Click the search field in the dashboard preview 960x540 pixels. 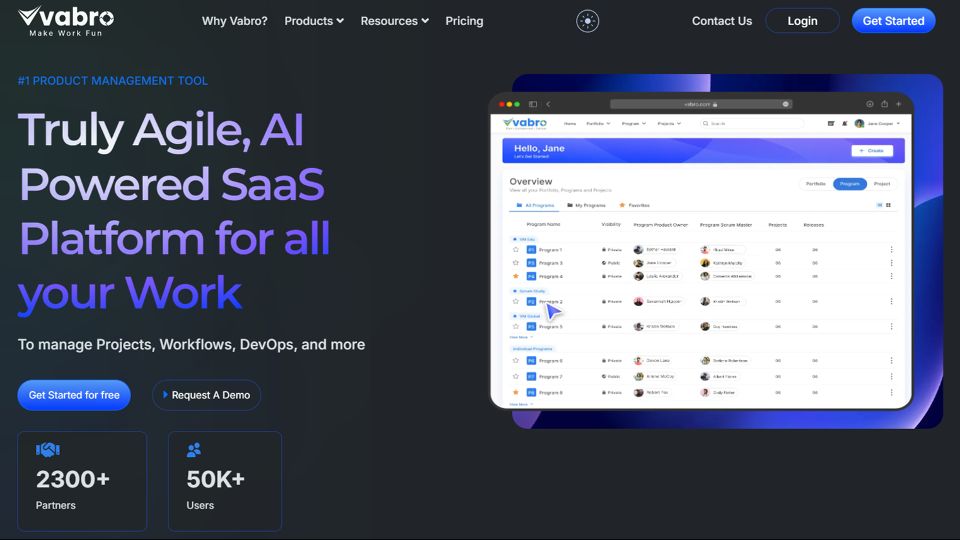click(x=752, y=124)
